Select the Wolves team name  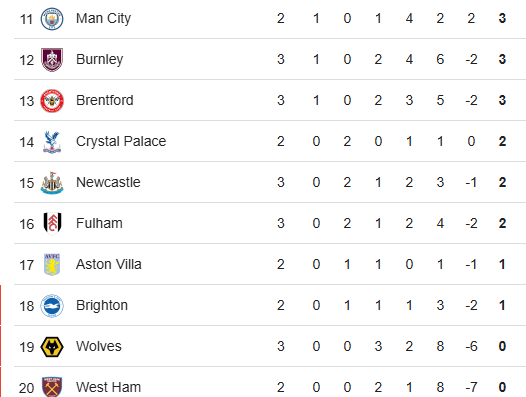pos(99,346)
